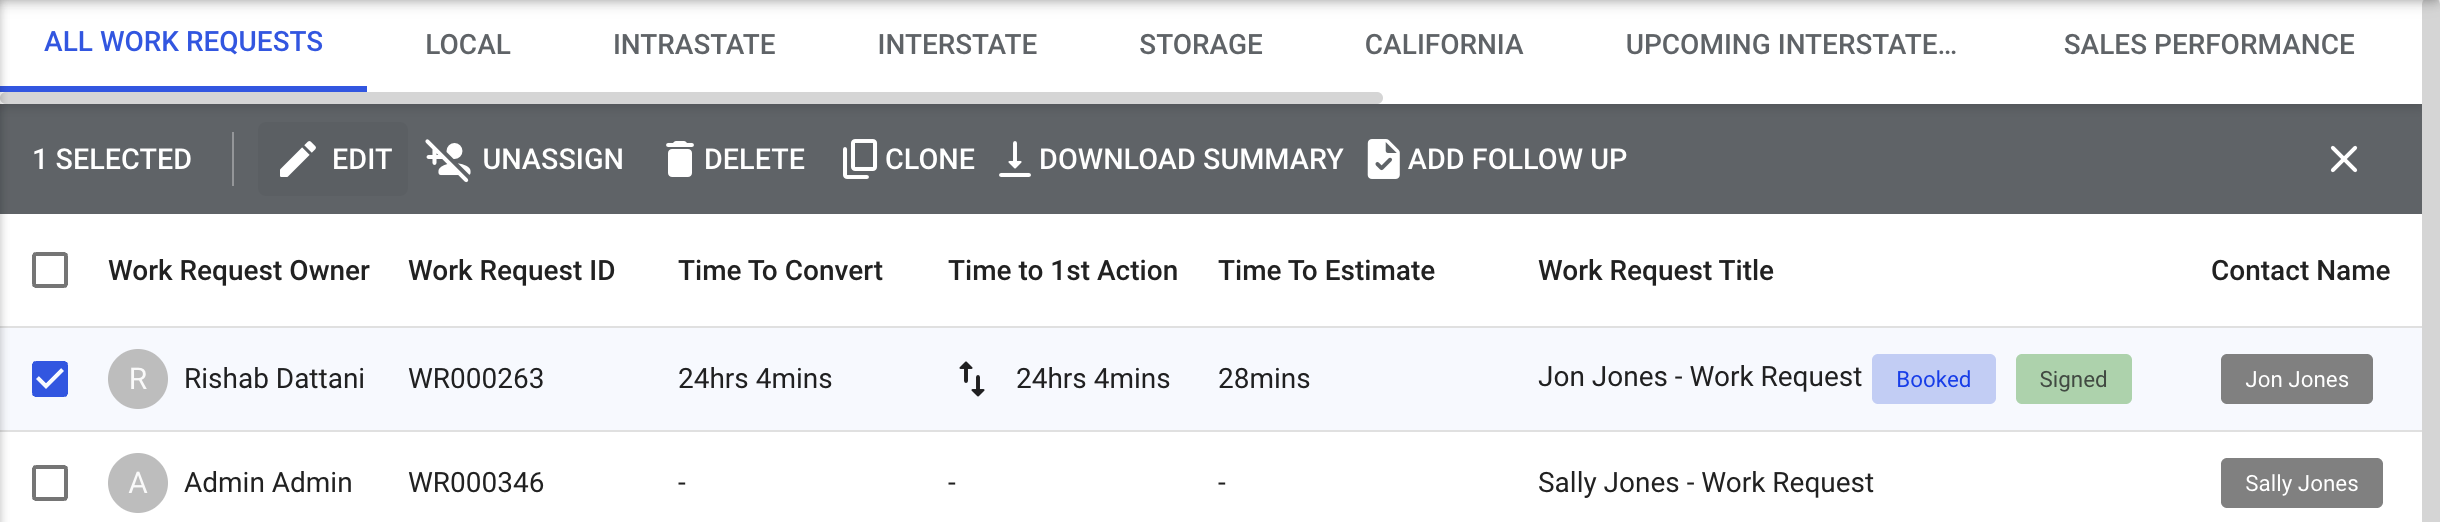Toggle the select-all header checkbox
This screenshot has width=2440, height=522.
pos(50,270)
